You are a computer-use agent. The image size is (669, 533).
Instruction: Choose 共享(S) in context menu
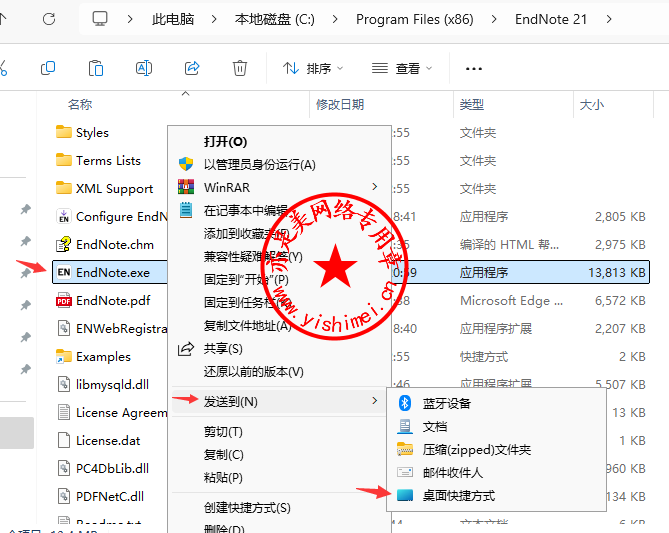(x=223, y=349)
